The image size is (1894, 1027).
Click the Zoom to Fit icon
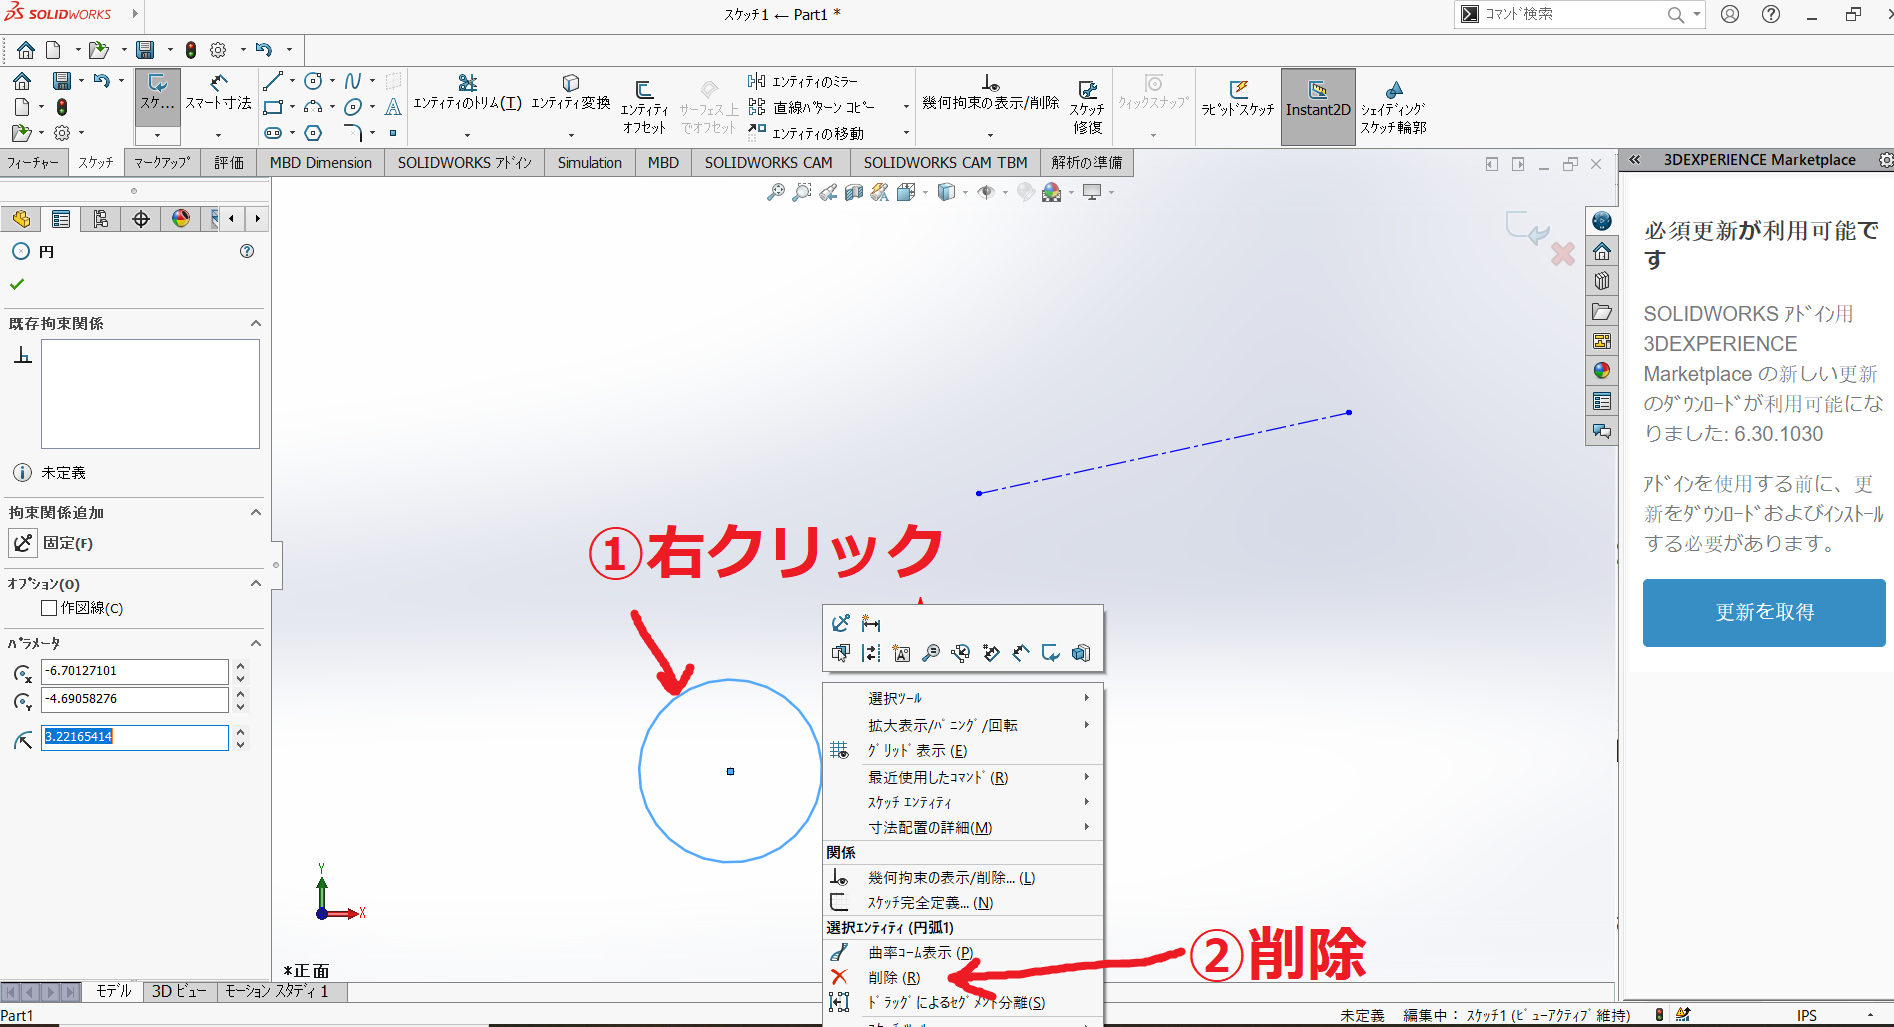(775, 192)
